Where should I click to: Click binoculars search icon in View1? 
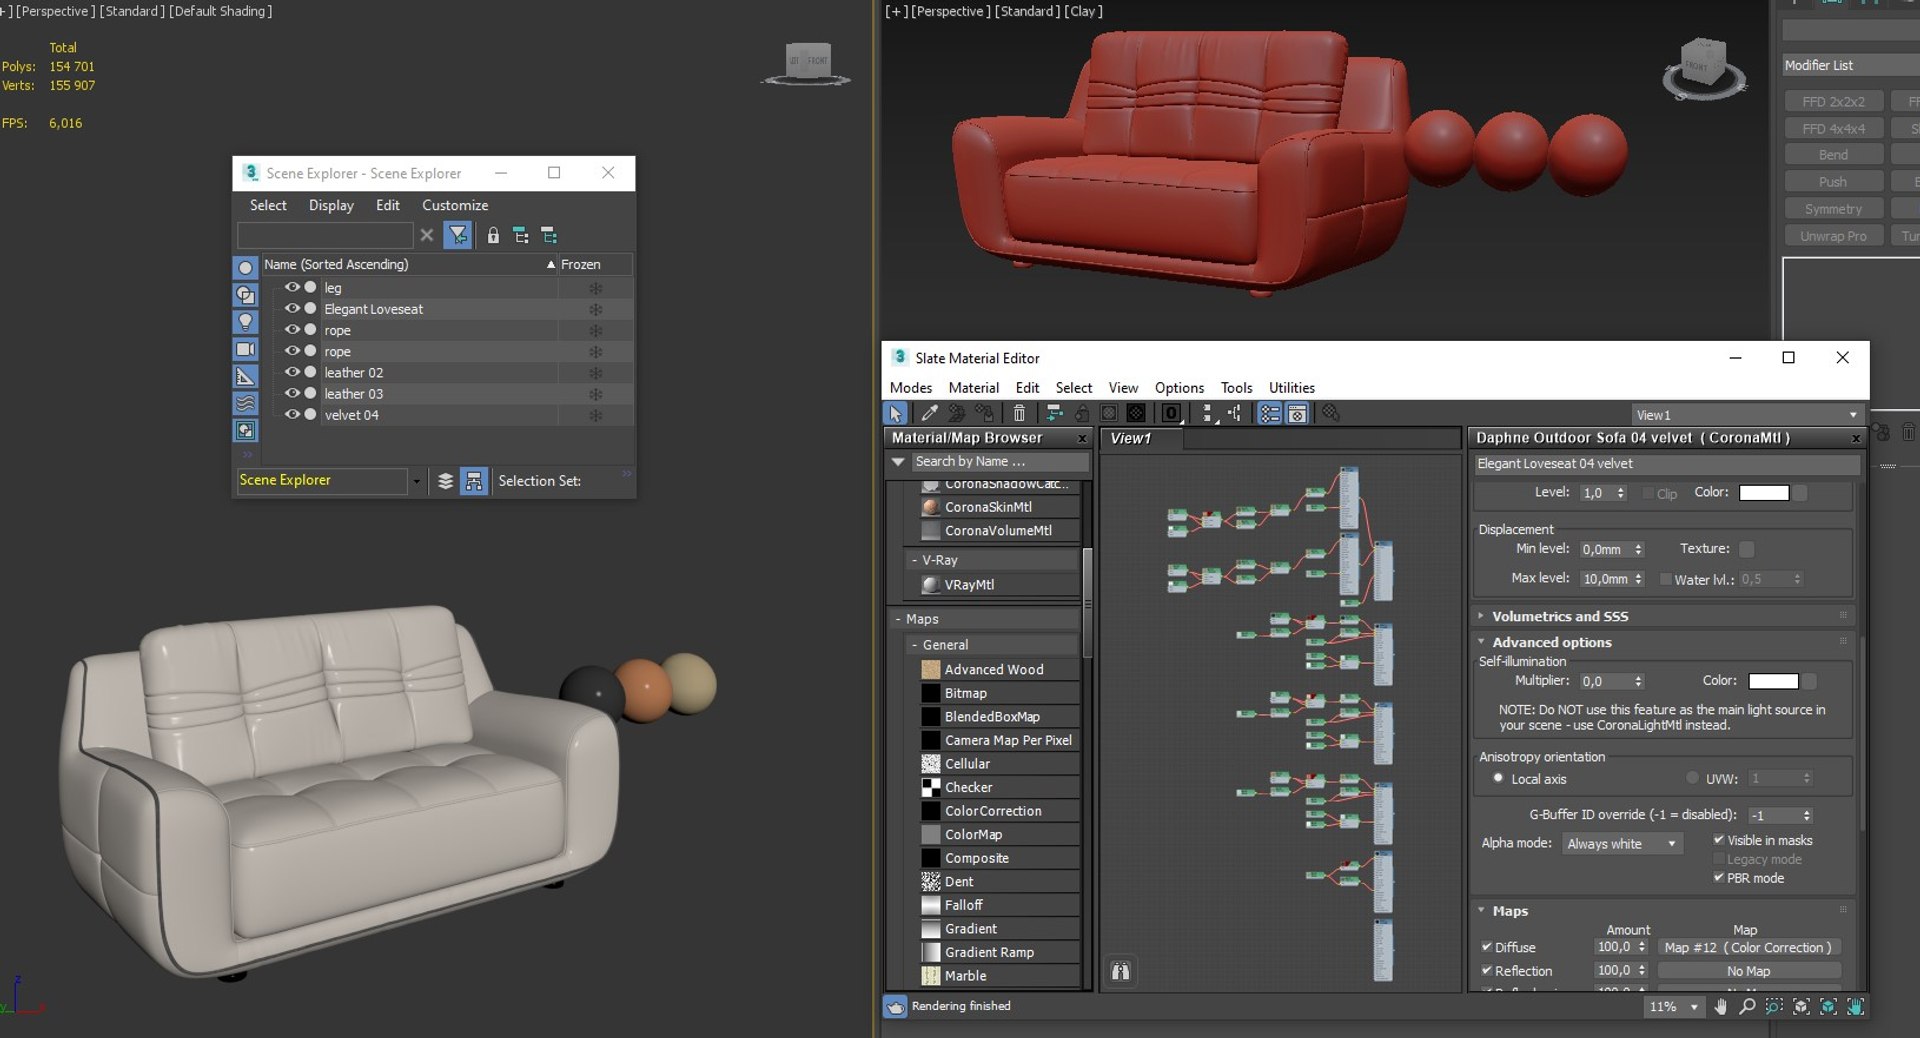[x=1121, y=971]
